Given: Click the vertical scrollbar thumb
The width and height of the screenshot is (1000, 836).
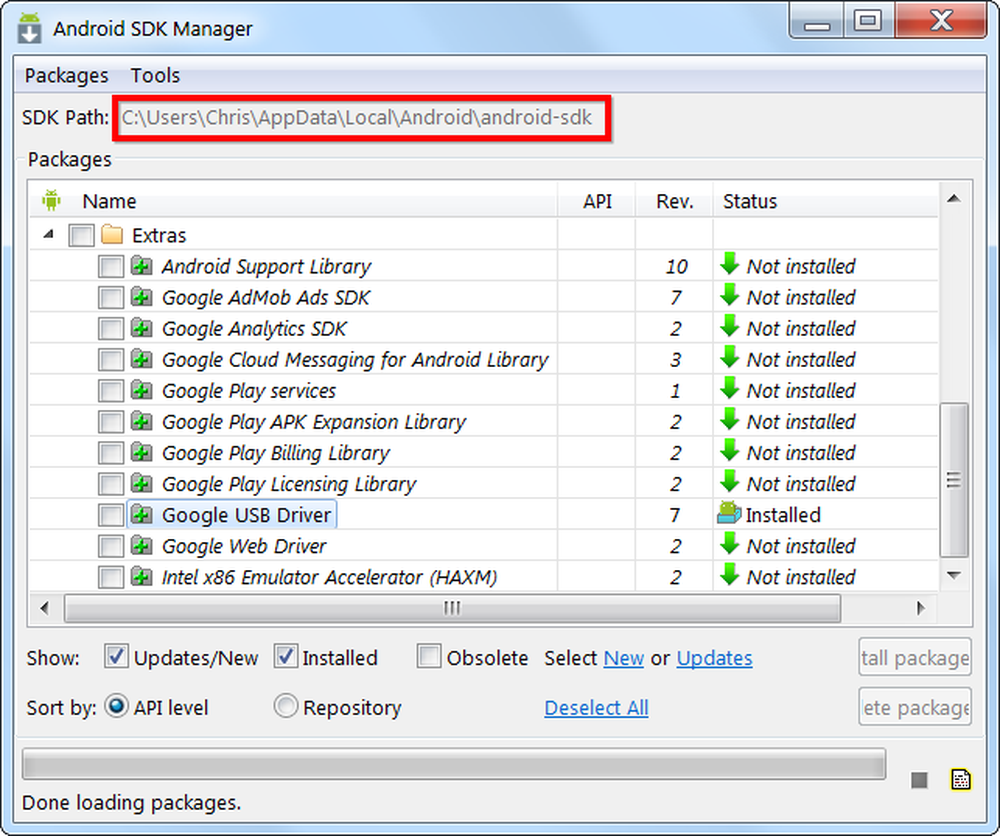Looking at the screenshot, I should (x=954, y=480).
